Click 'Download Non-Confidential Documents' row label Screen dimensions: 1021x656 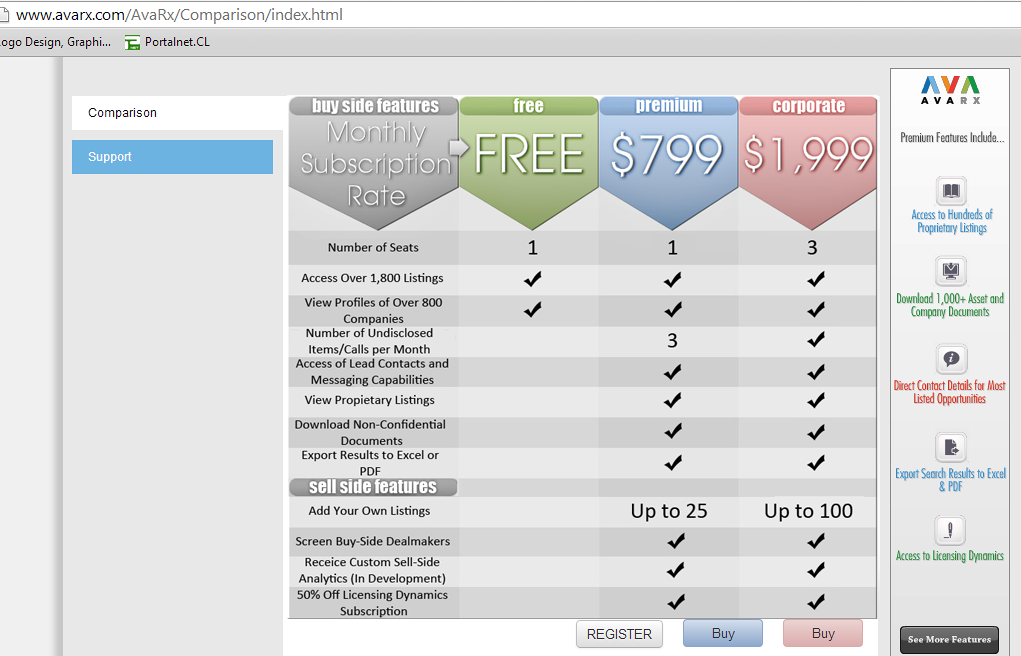tap(371, 432)
